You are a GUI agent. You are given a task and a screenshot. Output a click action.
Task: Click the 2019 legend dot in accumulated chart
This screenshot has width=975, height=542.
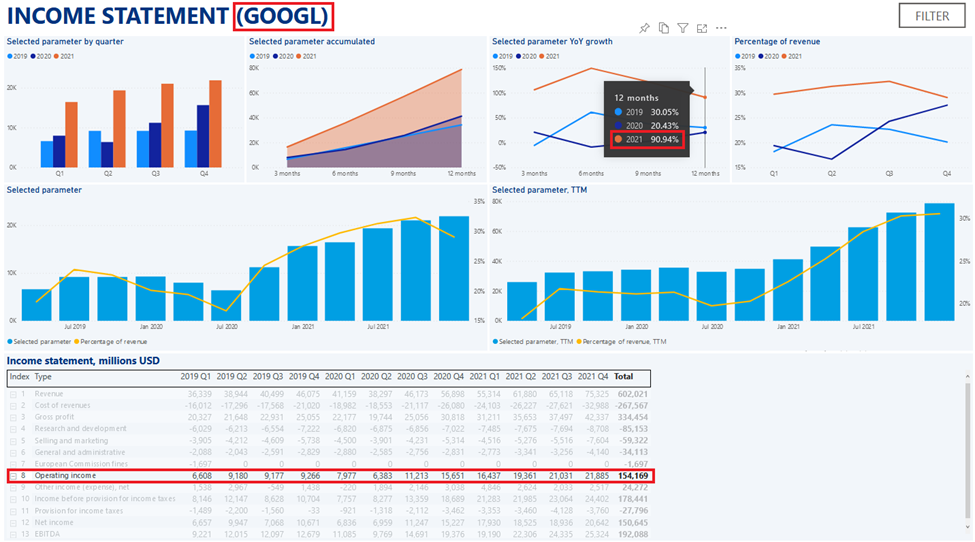[252, 56]
